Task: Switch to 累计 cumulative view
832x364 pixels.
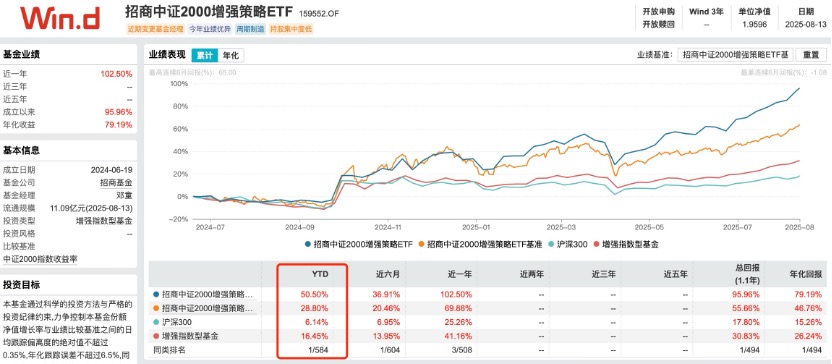Action: pyautogui.click(x=204, y=55)
